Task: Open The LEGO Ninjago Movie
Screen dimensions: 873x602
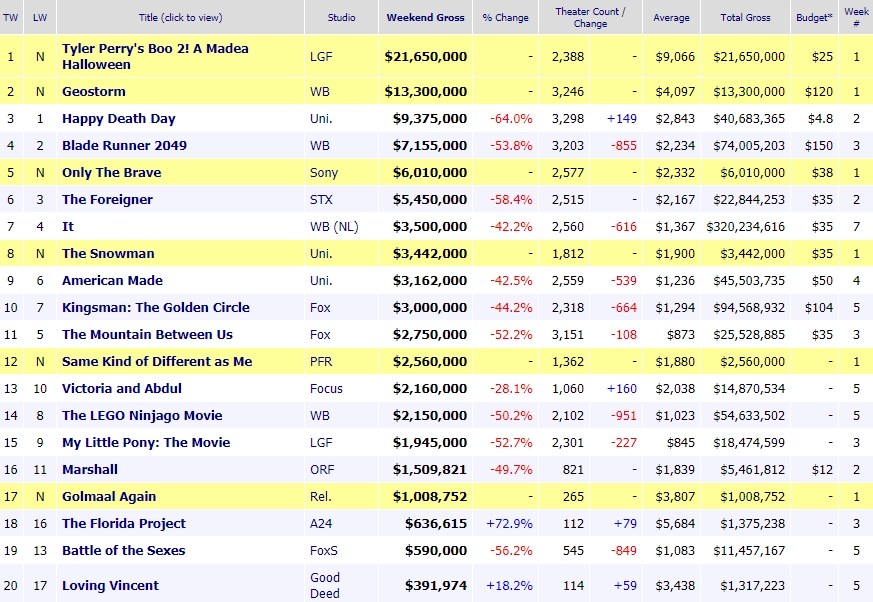Action: 142,415
